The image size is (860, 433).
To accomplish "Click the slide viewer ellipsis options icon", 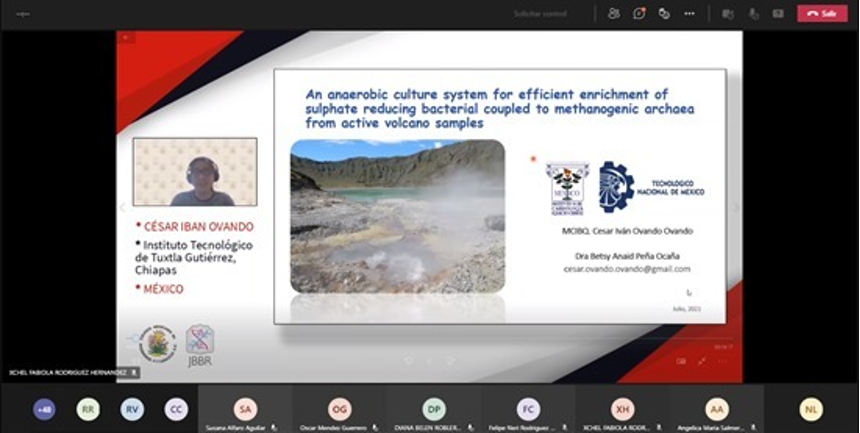I will [x=722, y=361].
